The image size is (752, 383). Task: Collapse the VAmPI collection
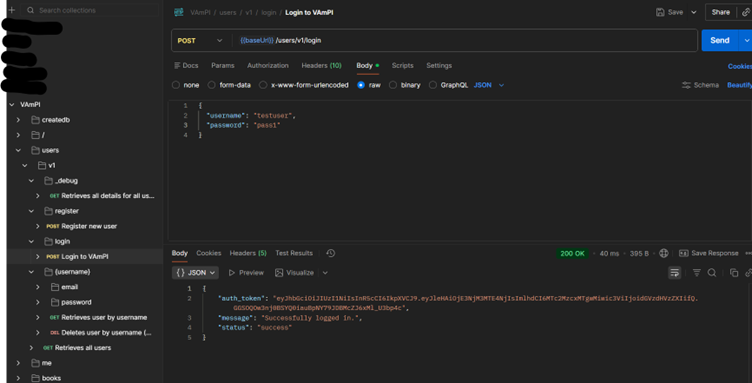(x=12, y=104)
